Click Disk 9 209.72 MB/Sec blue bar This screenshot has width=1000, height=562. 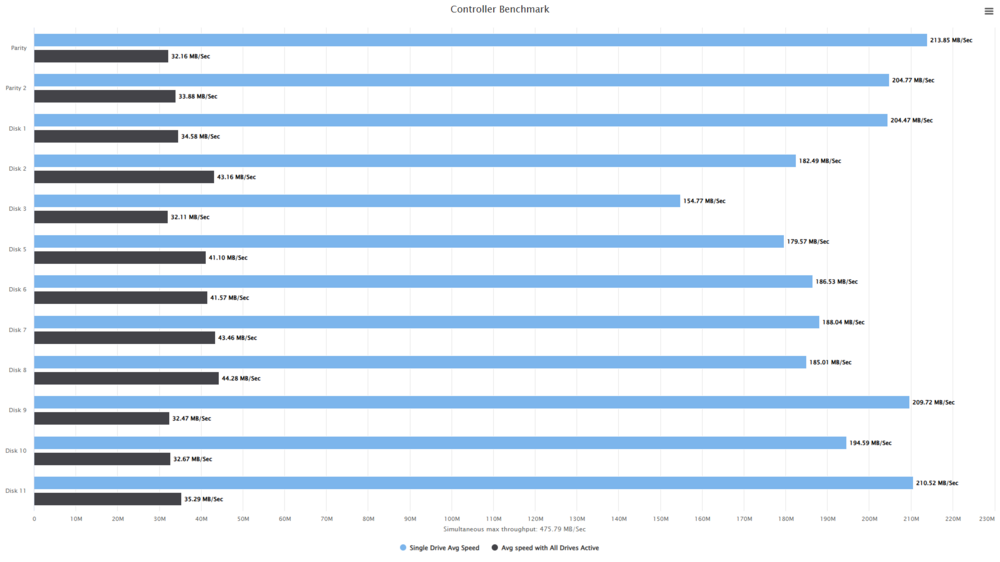(472, 403)
